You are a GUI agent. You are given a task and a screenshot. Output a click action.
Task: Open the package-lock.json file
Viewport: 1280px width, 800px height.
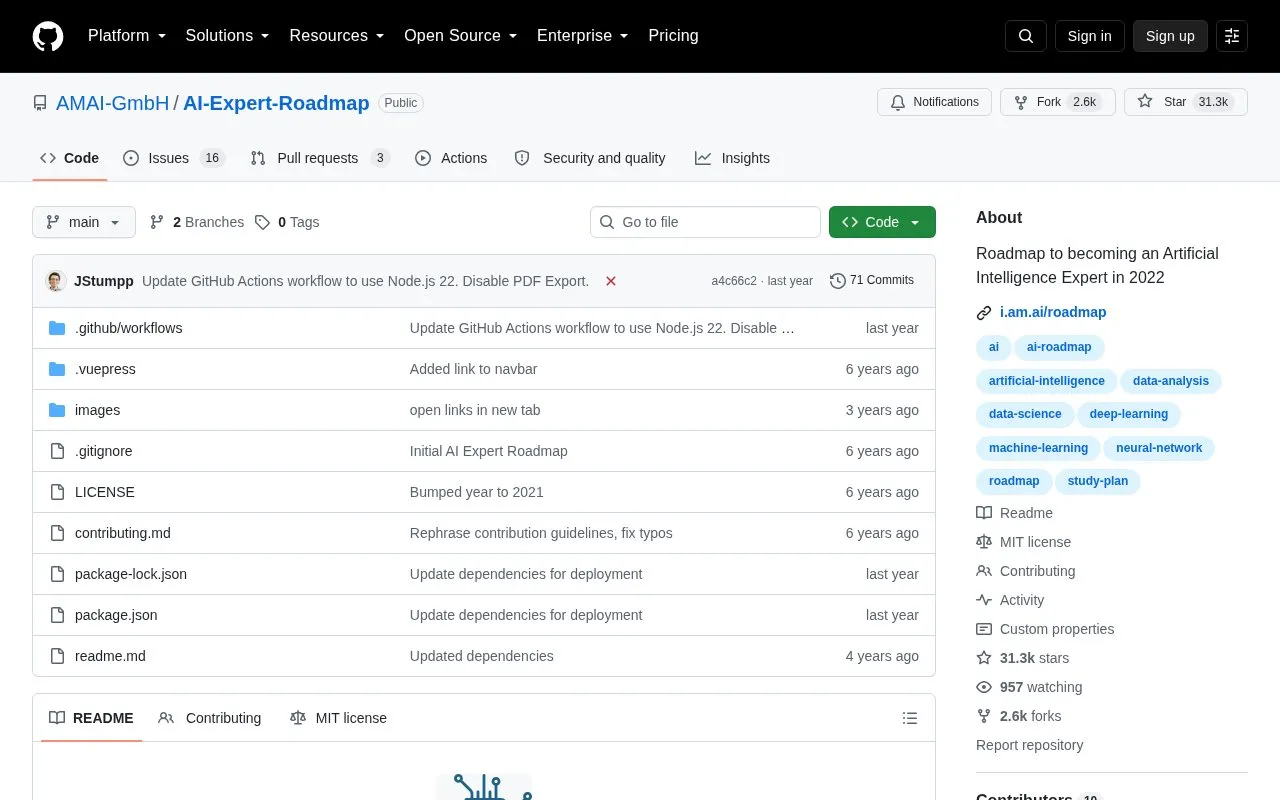tap(131, 574)
